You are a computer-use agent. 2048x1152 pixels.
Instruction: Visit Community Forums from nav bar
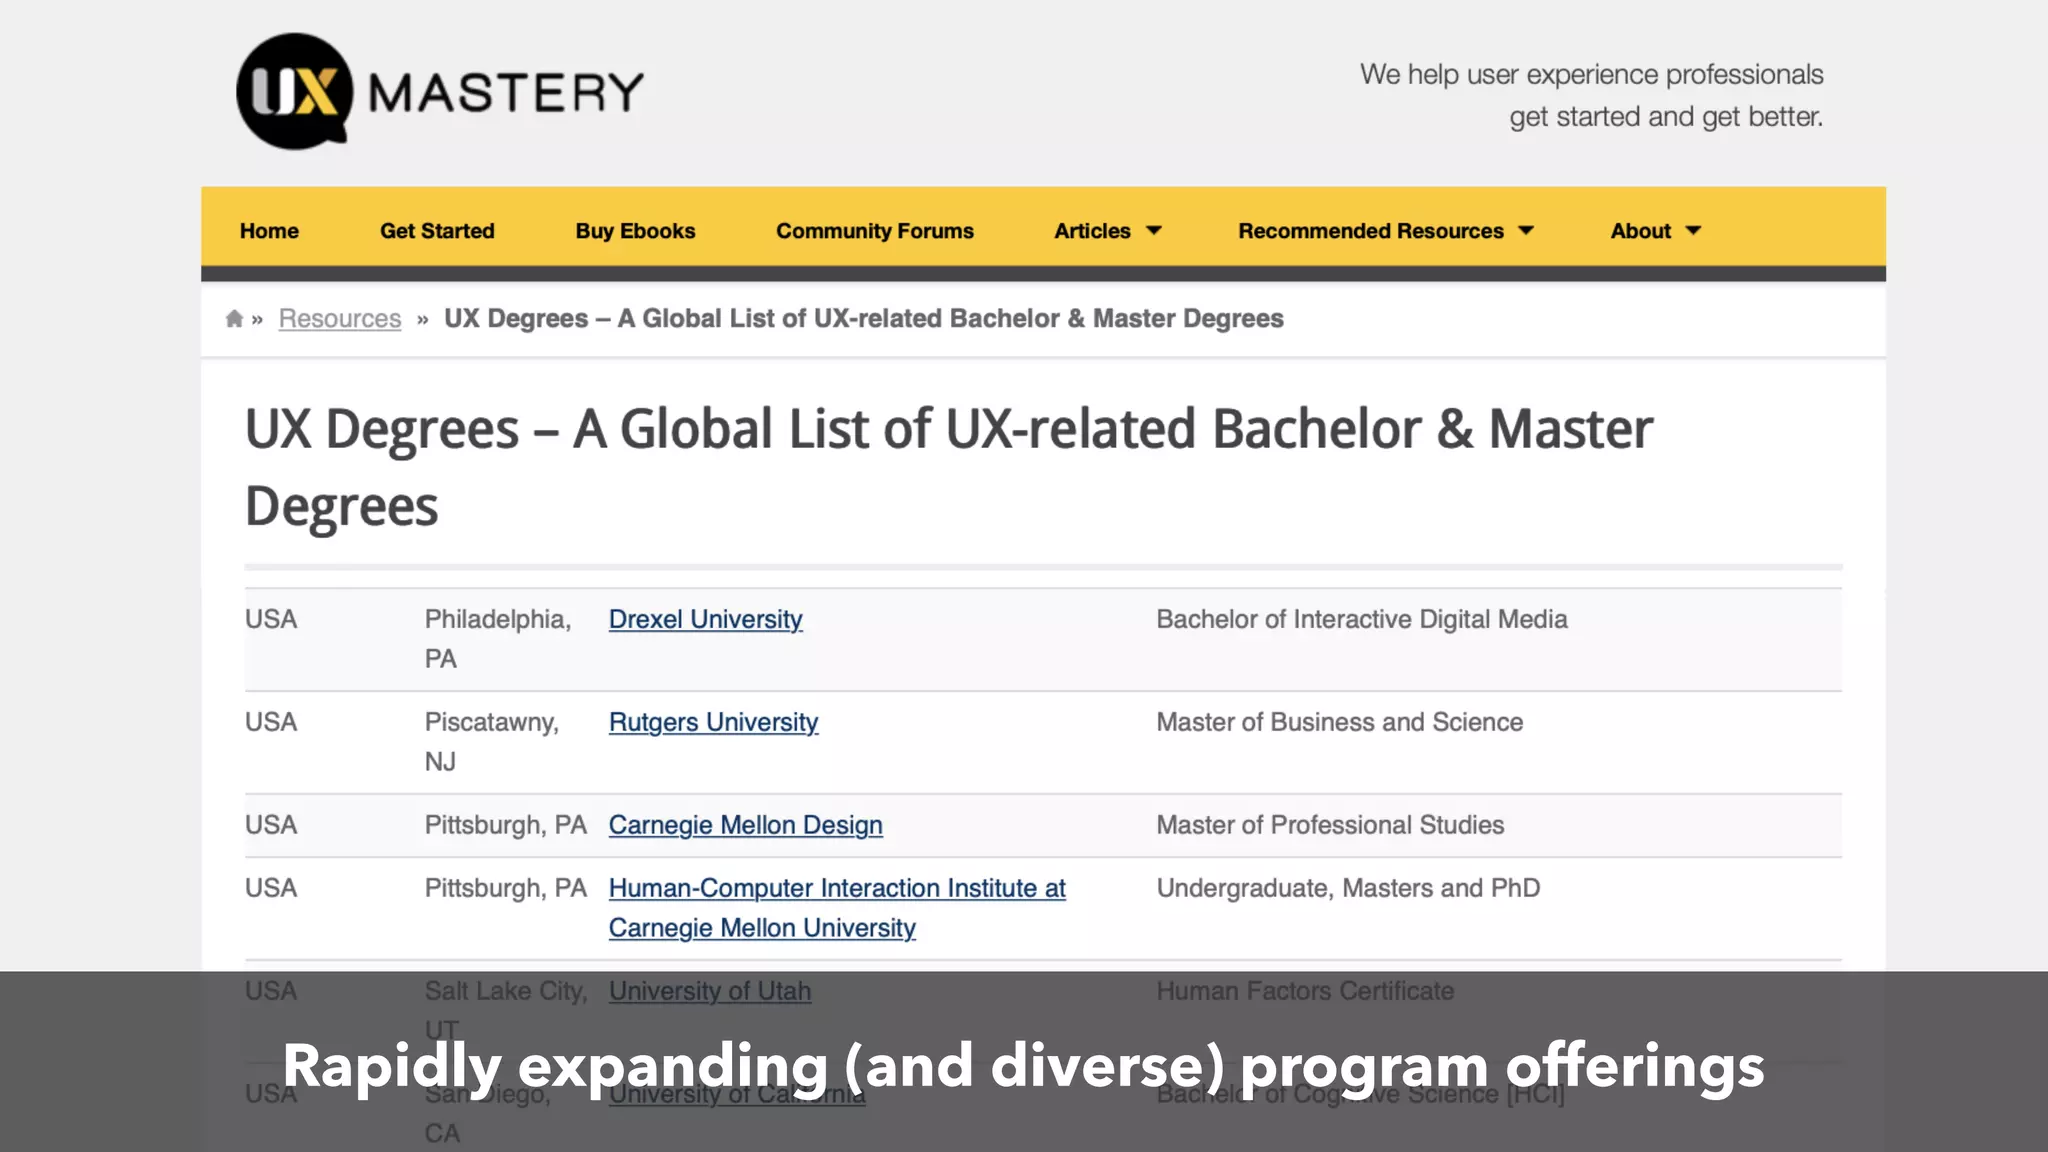875,231
